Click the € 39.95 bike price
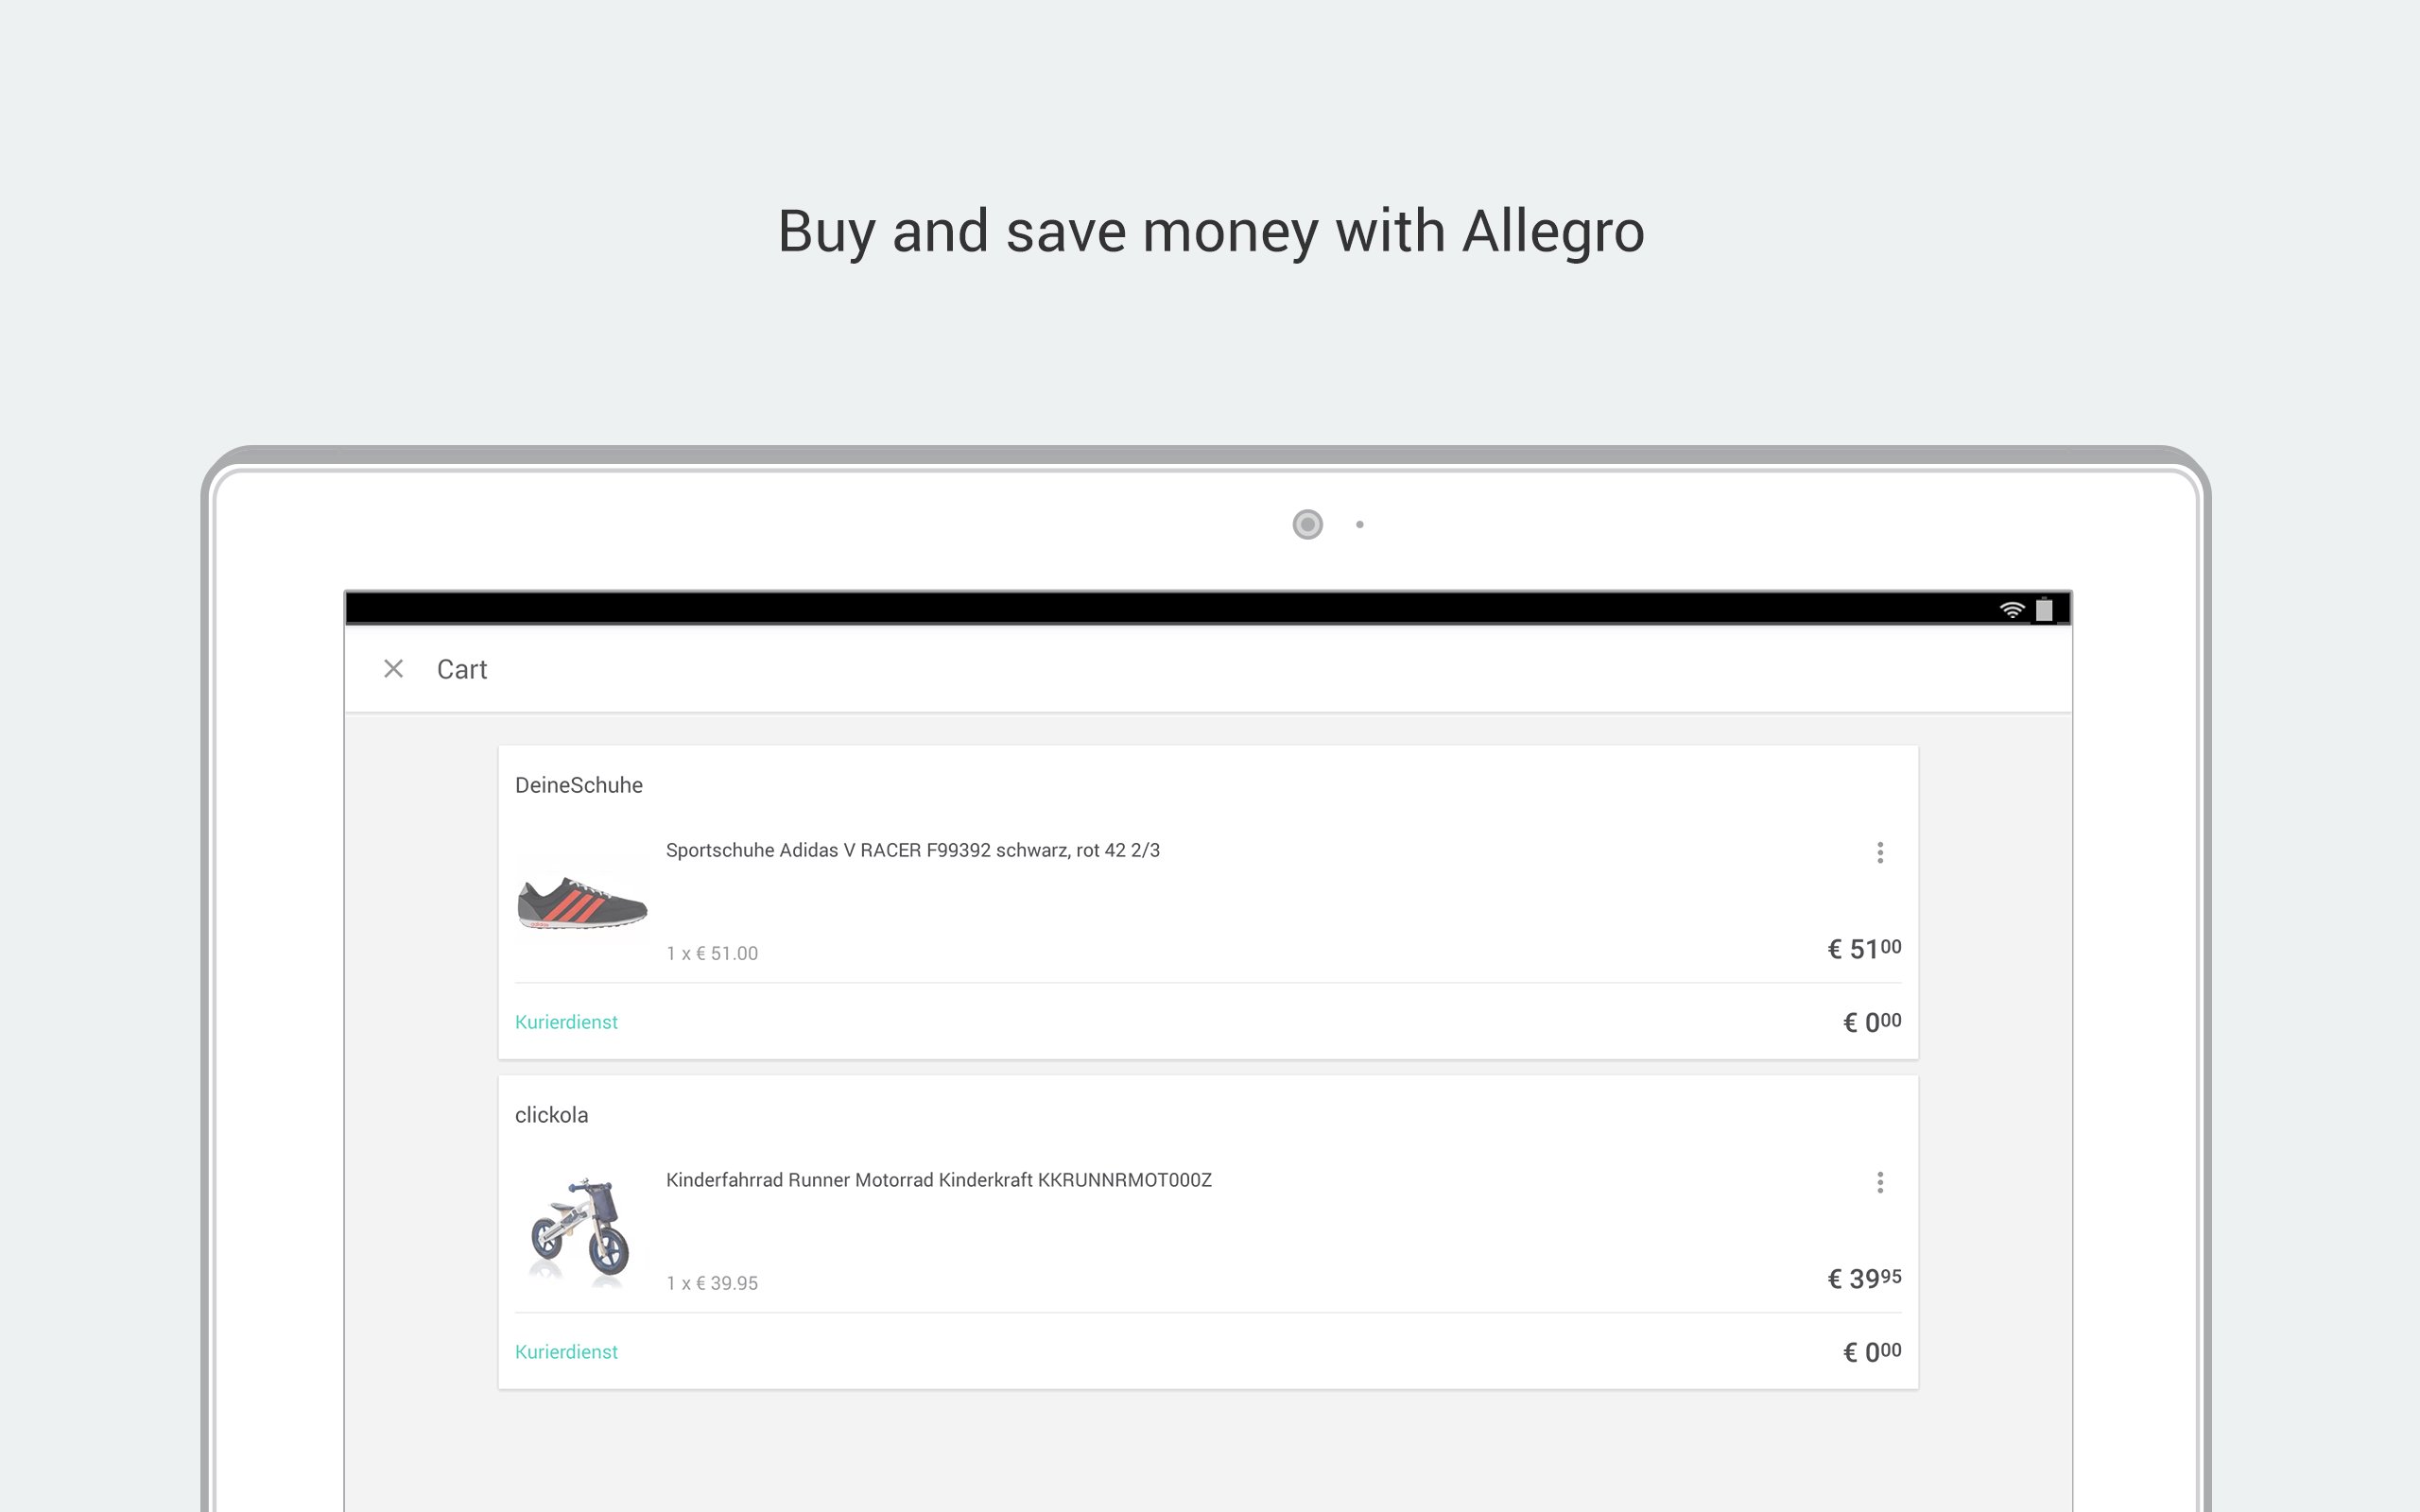 [1864, 1279]
